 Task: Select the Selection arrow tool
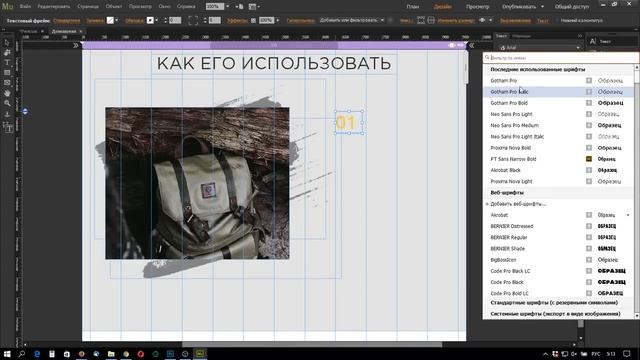click(x=7, y=42)
